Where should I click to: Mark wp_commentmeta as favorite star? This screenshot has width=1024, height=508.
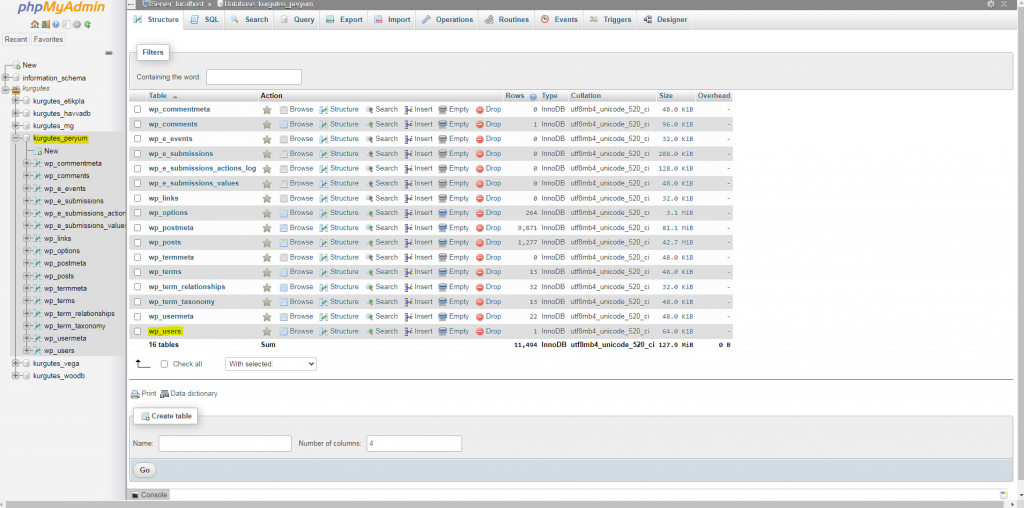(266, 110)
